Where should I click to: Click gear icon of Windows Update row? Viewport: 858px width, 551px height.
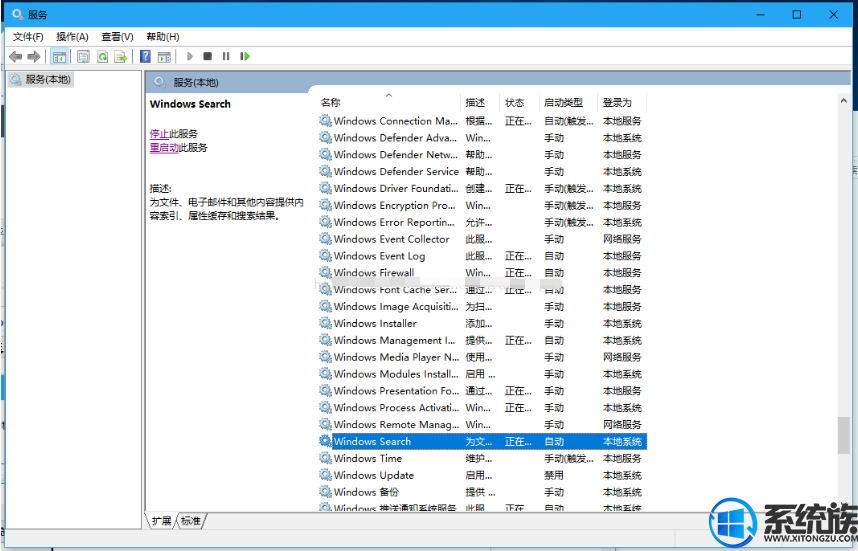click(x=326, y=475)
